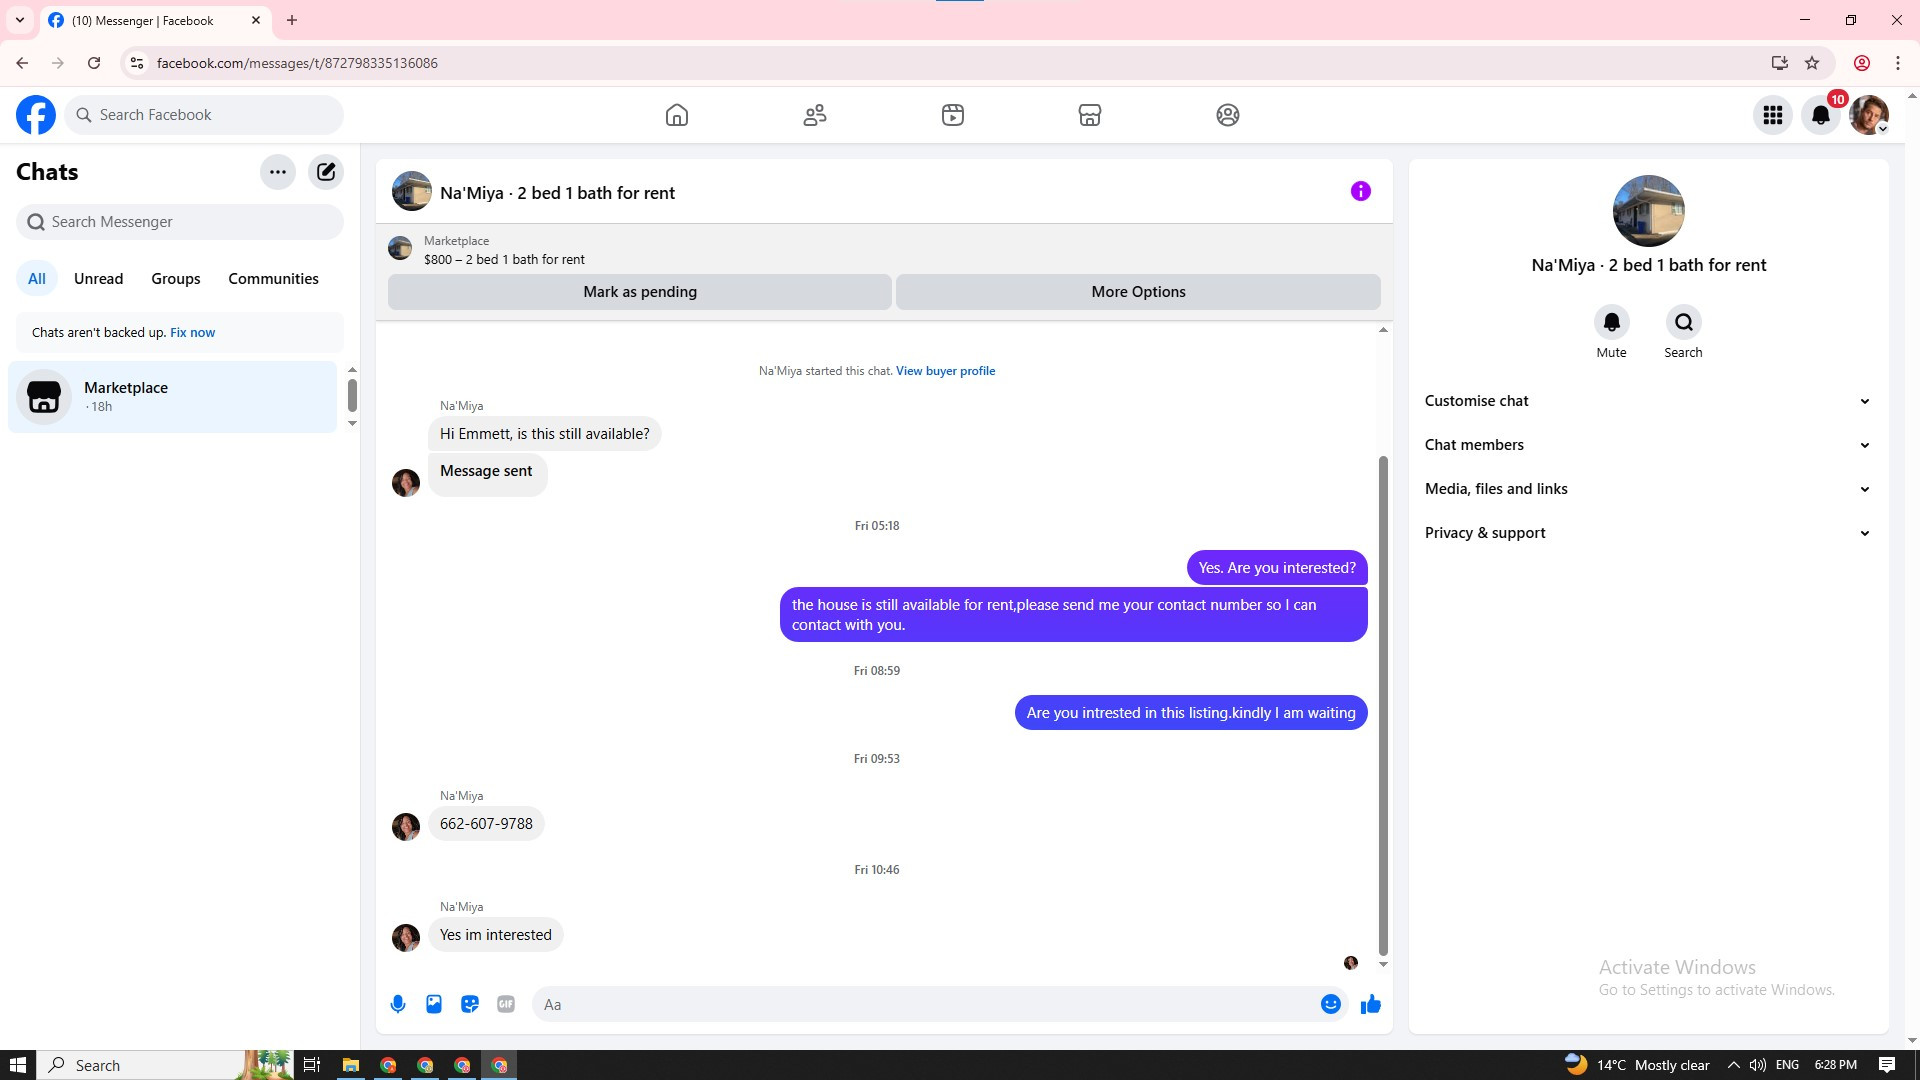The image size is (1920, 1080).
Task: Click the voice clip microphone icon
Action: click(x=398, y=1004)
